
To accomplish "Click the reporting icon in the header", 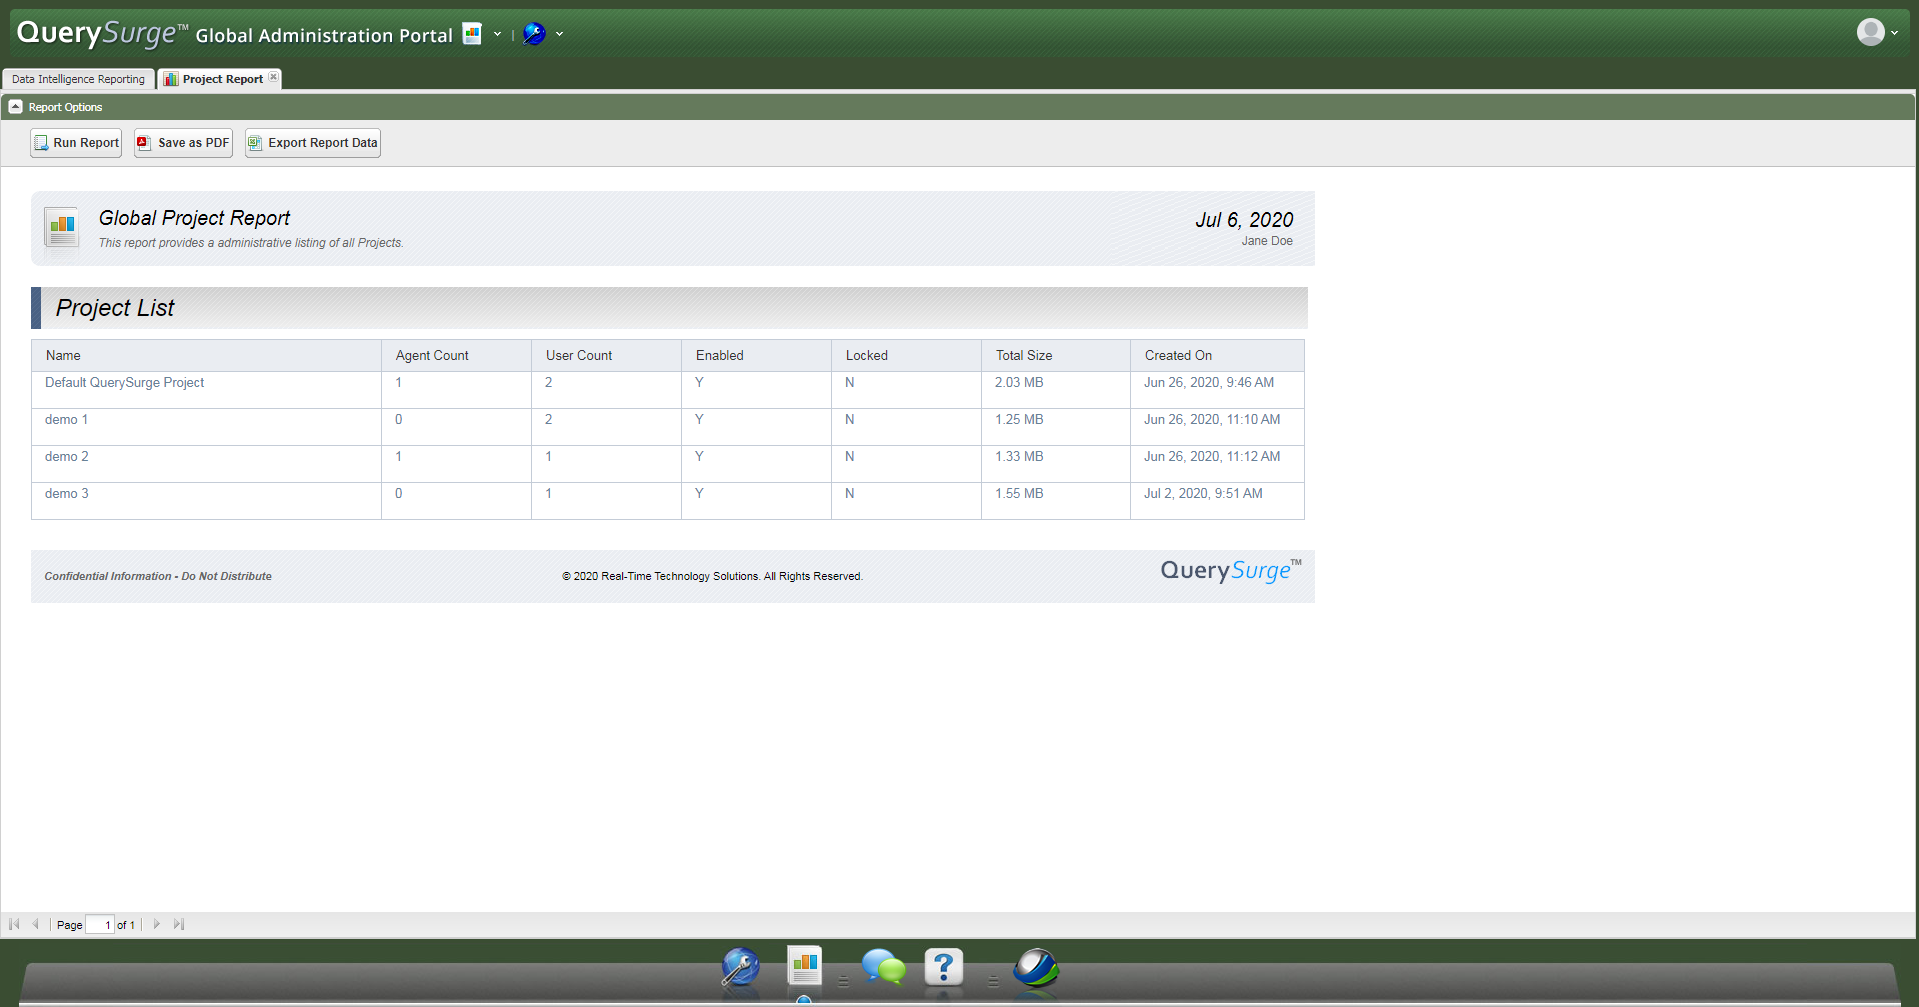I will click(x=472, y=34).
